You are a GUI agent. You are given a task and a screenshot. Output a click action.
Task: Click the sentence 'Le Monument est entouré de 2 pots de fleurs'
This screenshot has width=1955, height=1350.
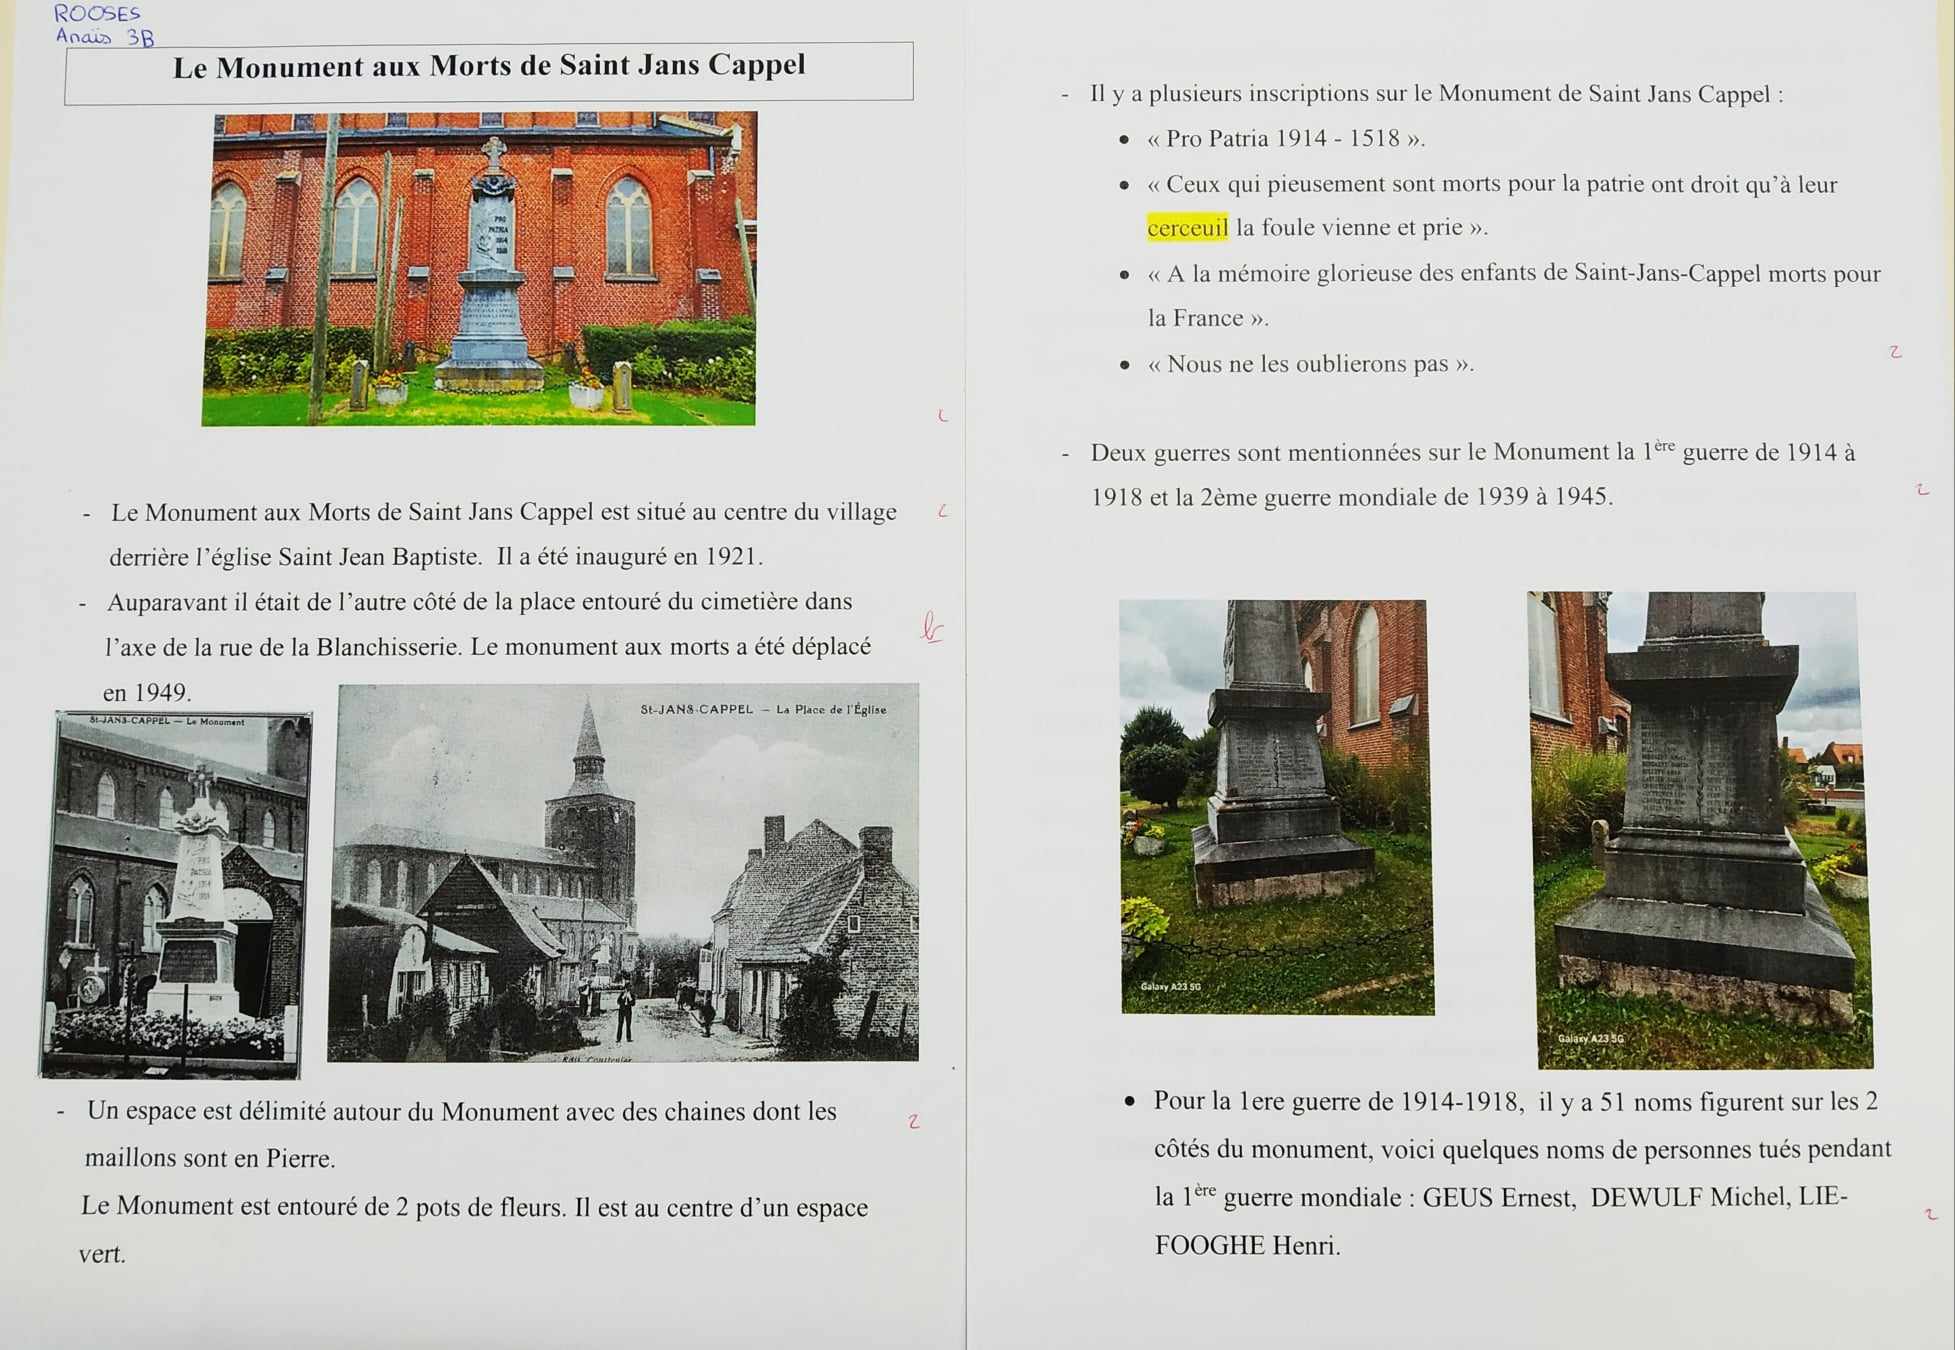[324, 1206]
